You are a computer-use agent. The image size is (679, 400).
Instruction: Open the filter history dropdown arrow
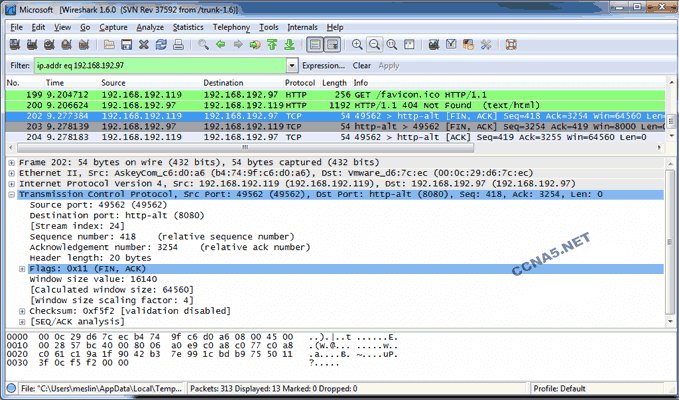[292, 66]
